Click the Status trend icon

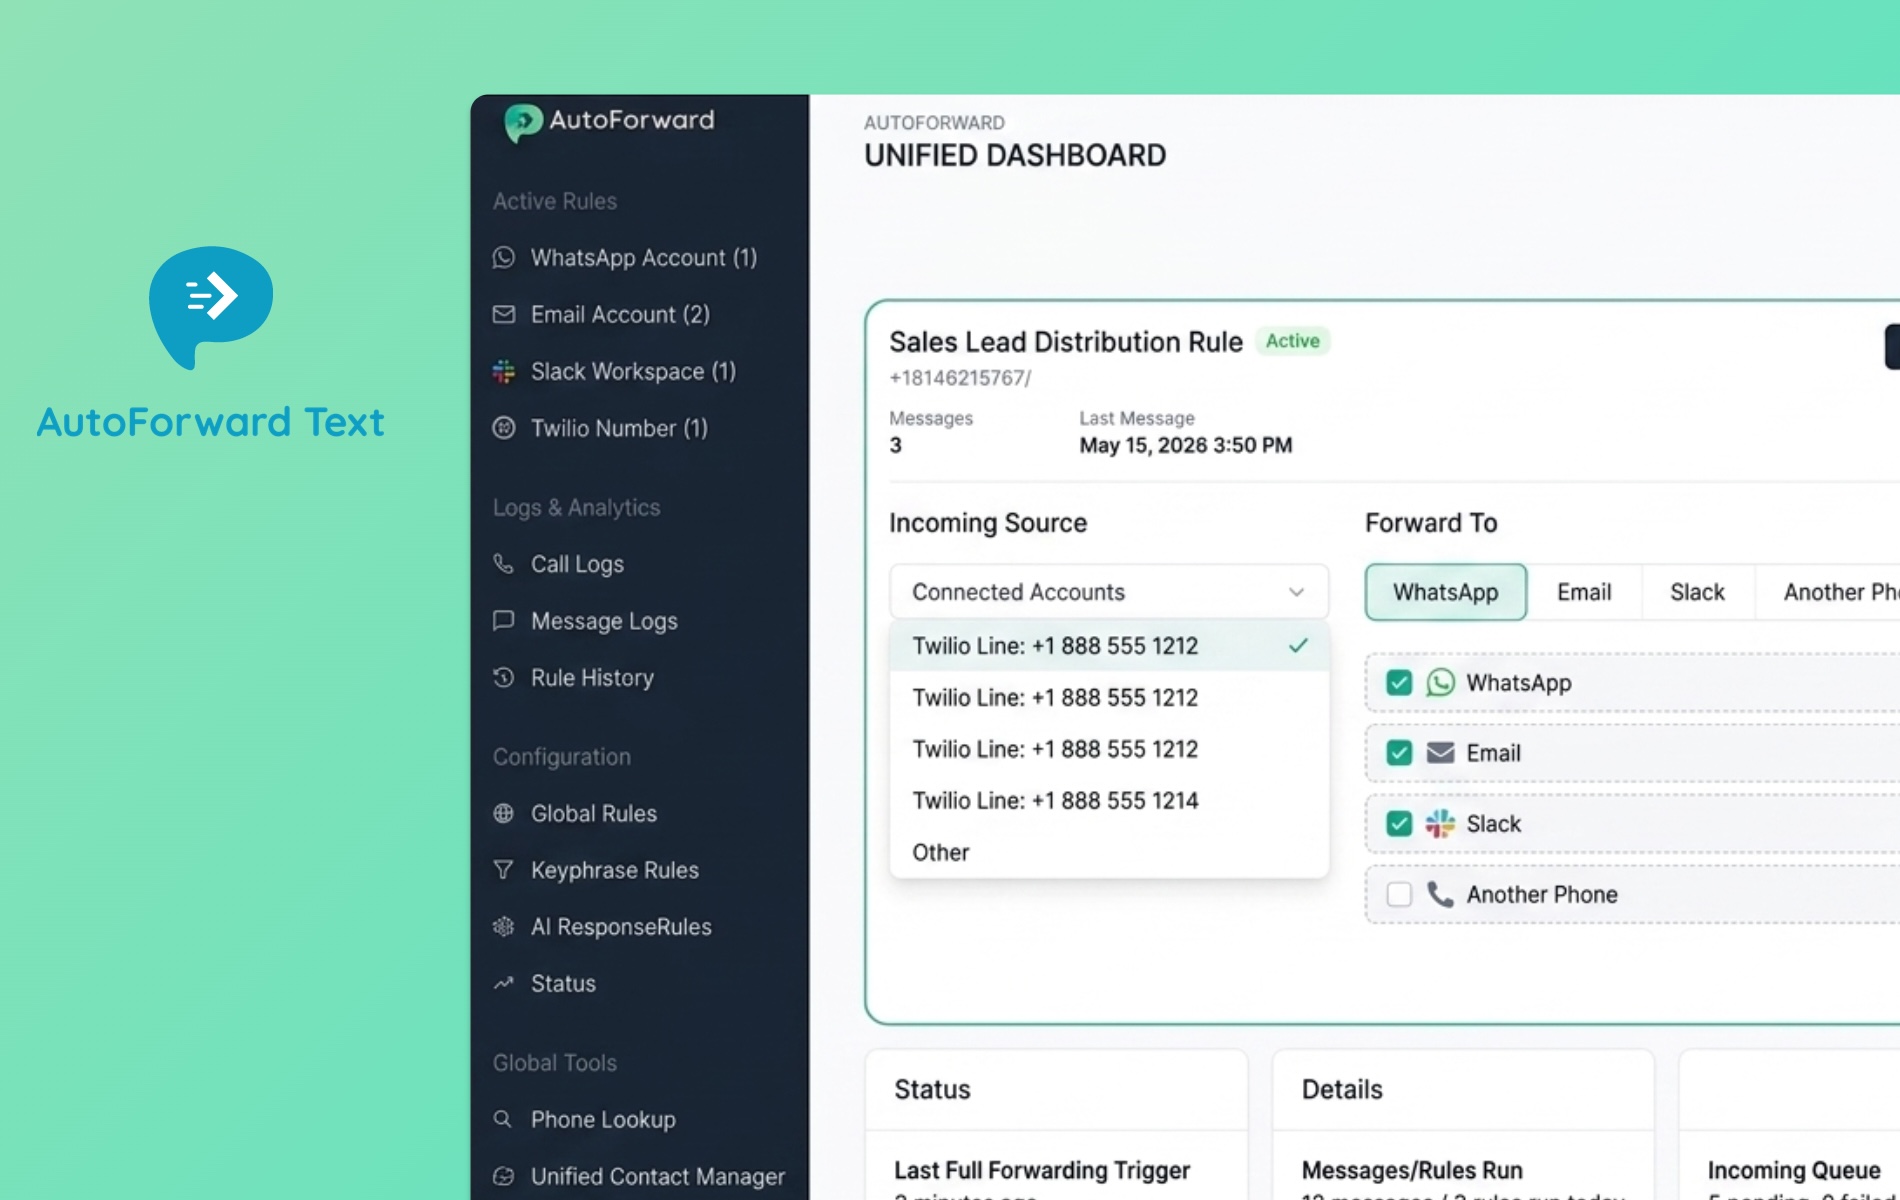pos(504,984)
